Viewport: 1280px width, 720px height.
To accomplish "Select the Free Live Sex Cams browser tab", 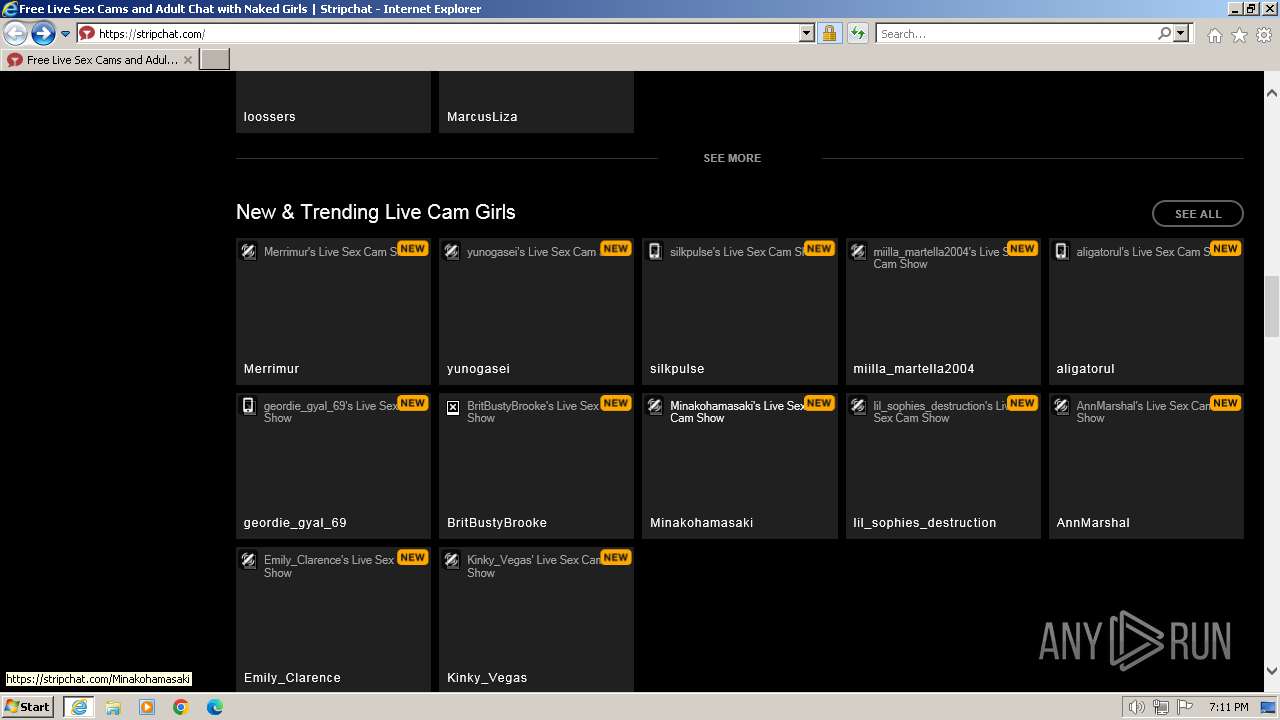I will [100, 60].
